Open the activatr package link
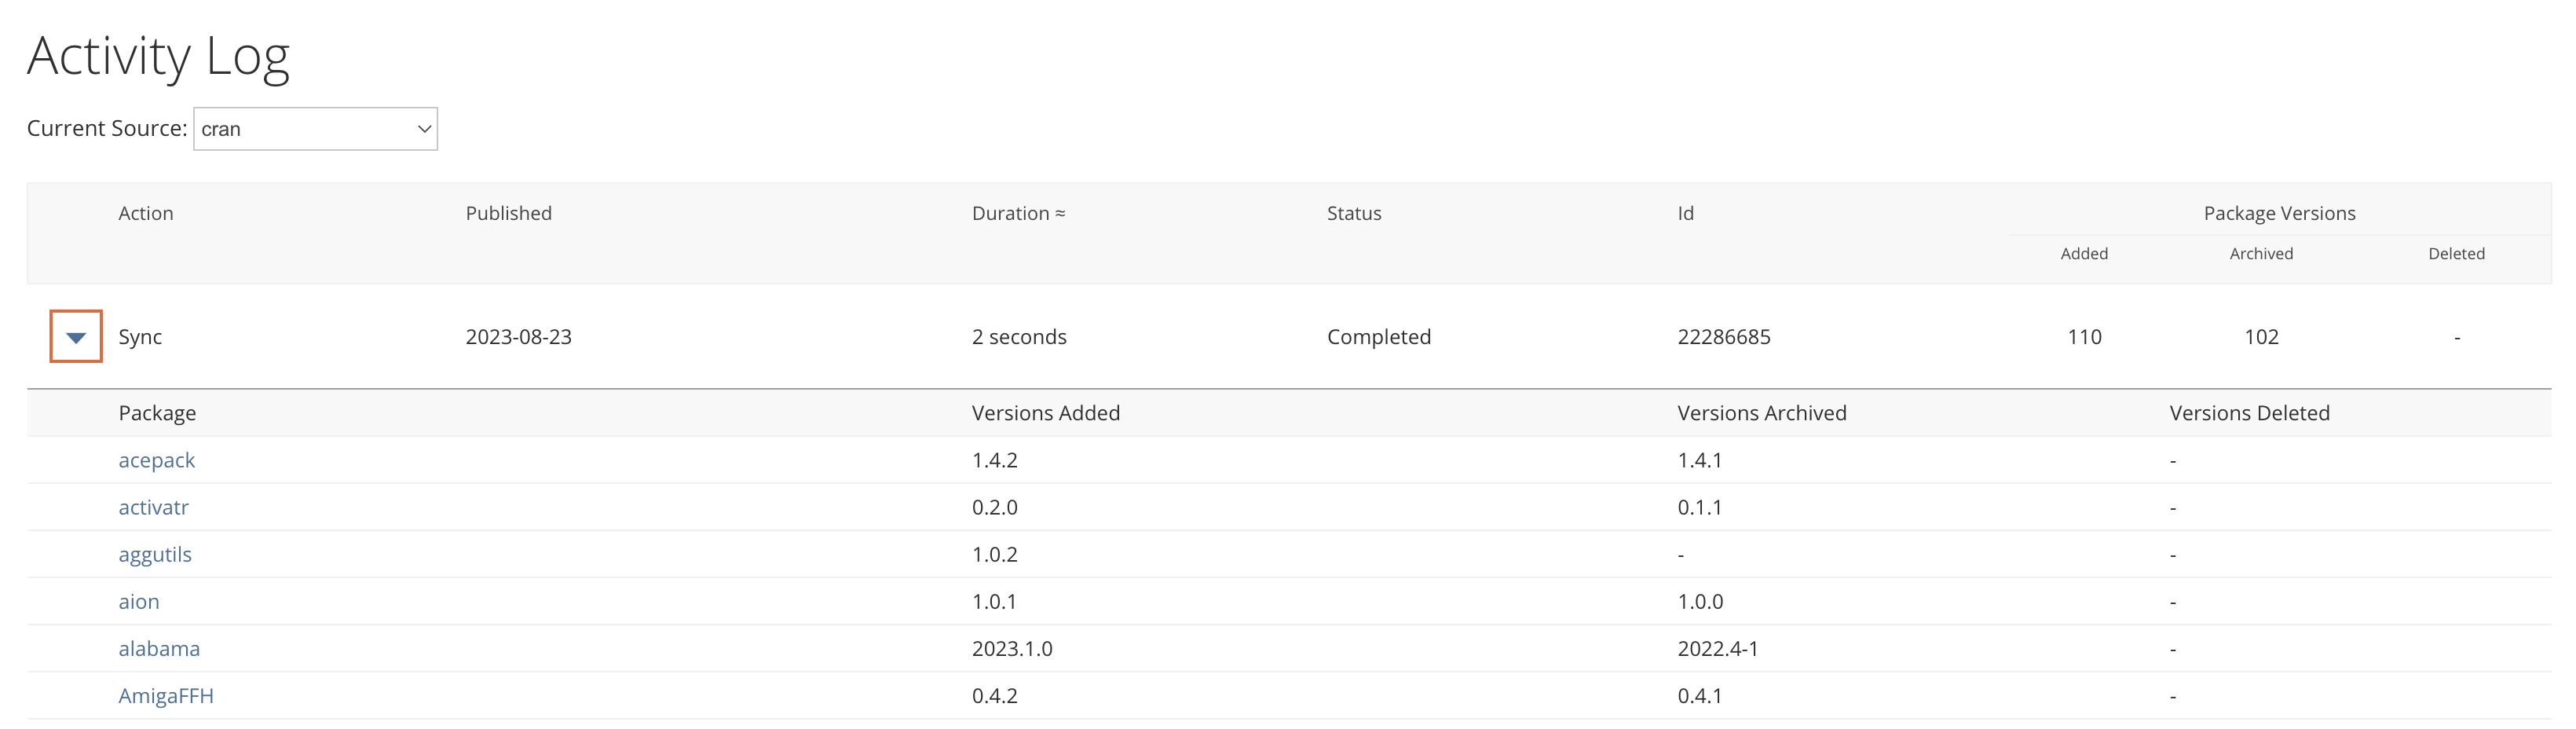 [153, 507]
